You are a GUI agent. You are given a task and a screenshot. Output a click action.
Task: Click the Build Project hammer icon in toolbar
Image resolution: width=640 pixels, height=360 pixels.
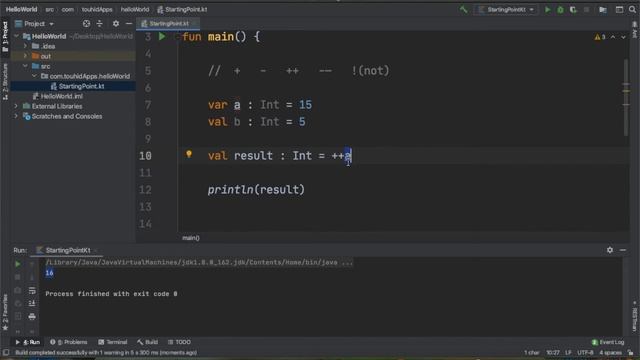coord(463,9)
